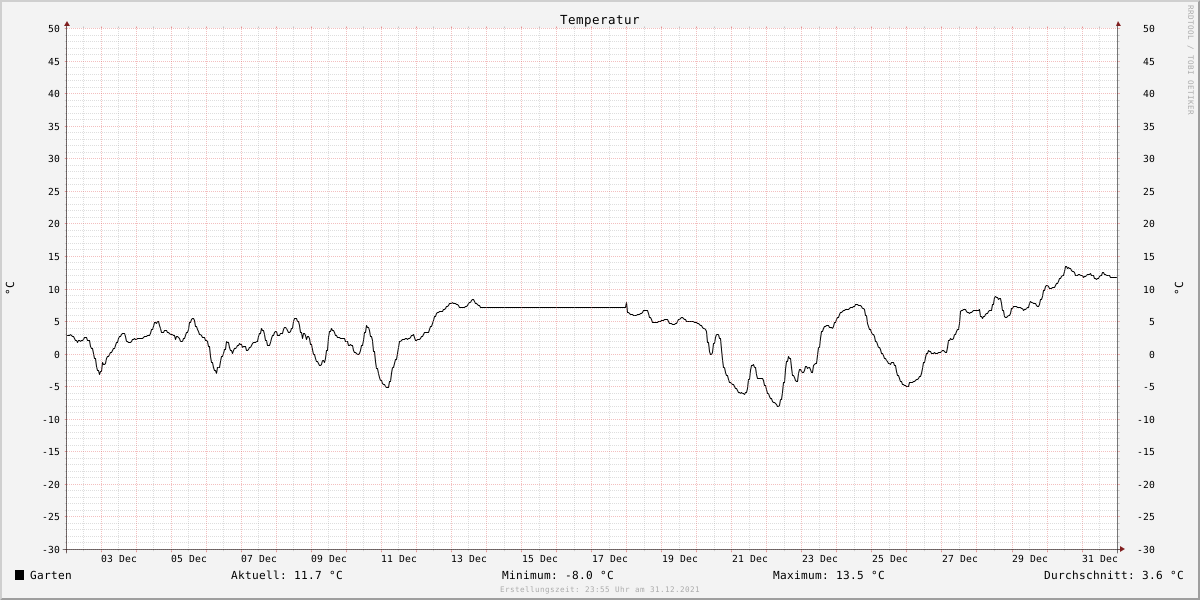Select the 'Durchschnitt: 3.6 °C' value
This screenshot has width=1200, height=600.
pos(1114,575)
